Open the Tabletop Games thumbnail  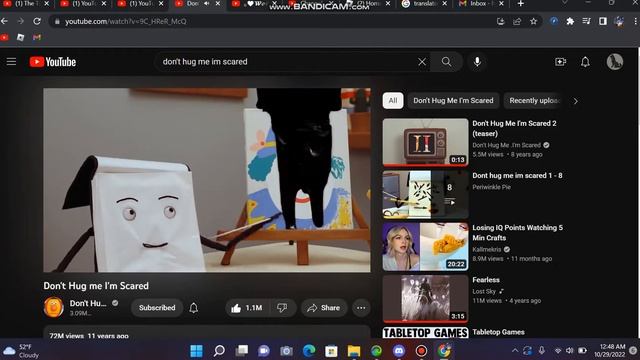point(425,333)
